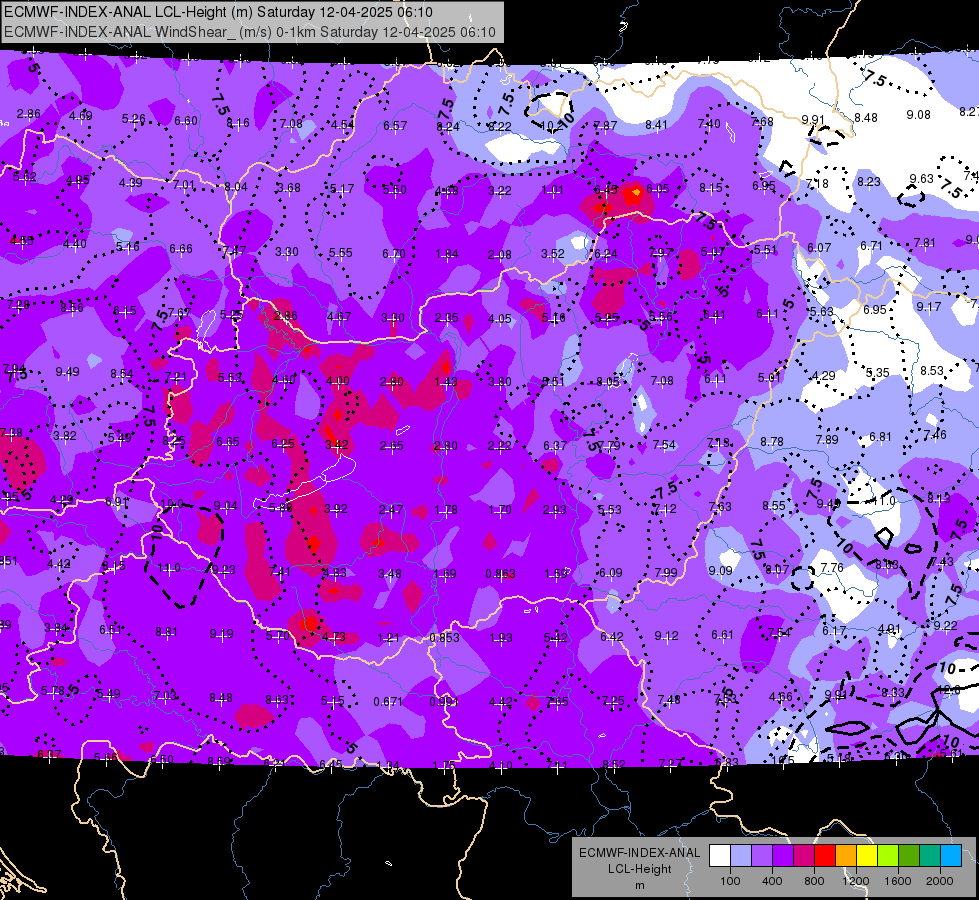Click the grid point value '1.93'
This screenshot has width=979, height=900.
coord(501,637)
